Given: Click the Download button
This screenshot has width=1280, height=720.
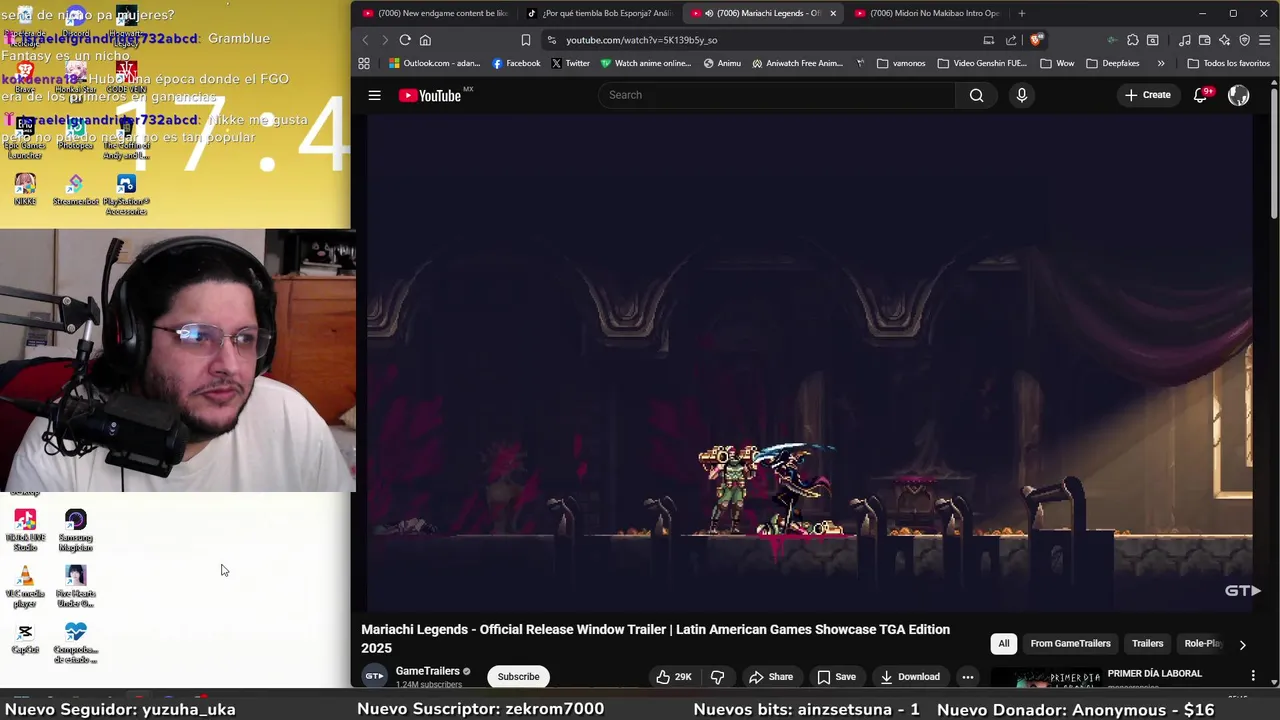Looking at the screenshot, I should click(909, 677).
